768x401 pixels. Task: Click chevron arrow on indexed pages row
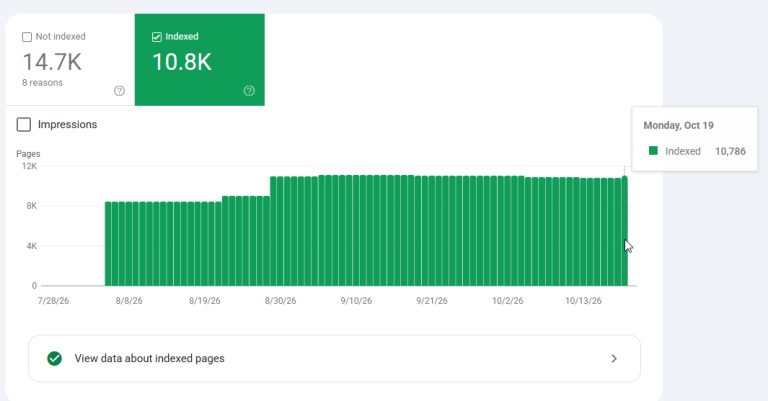[614, 359]
